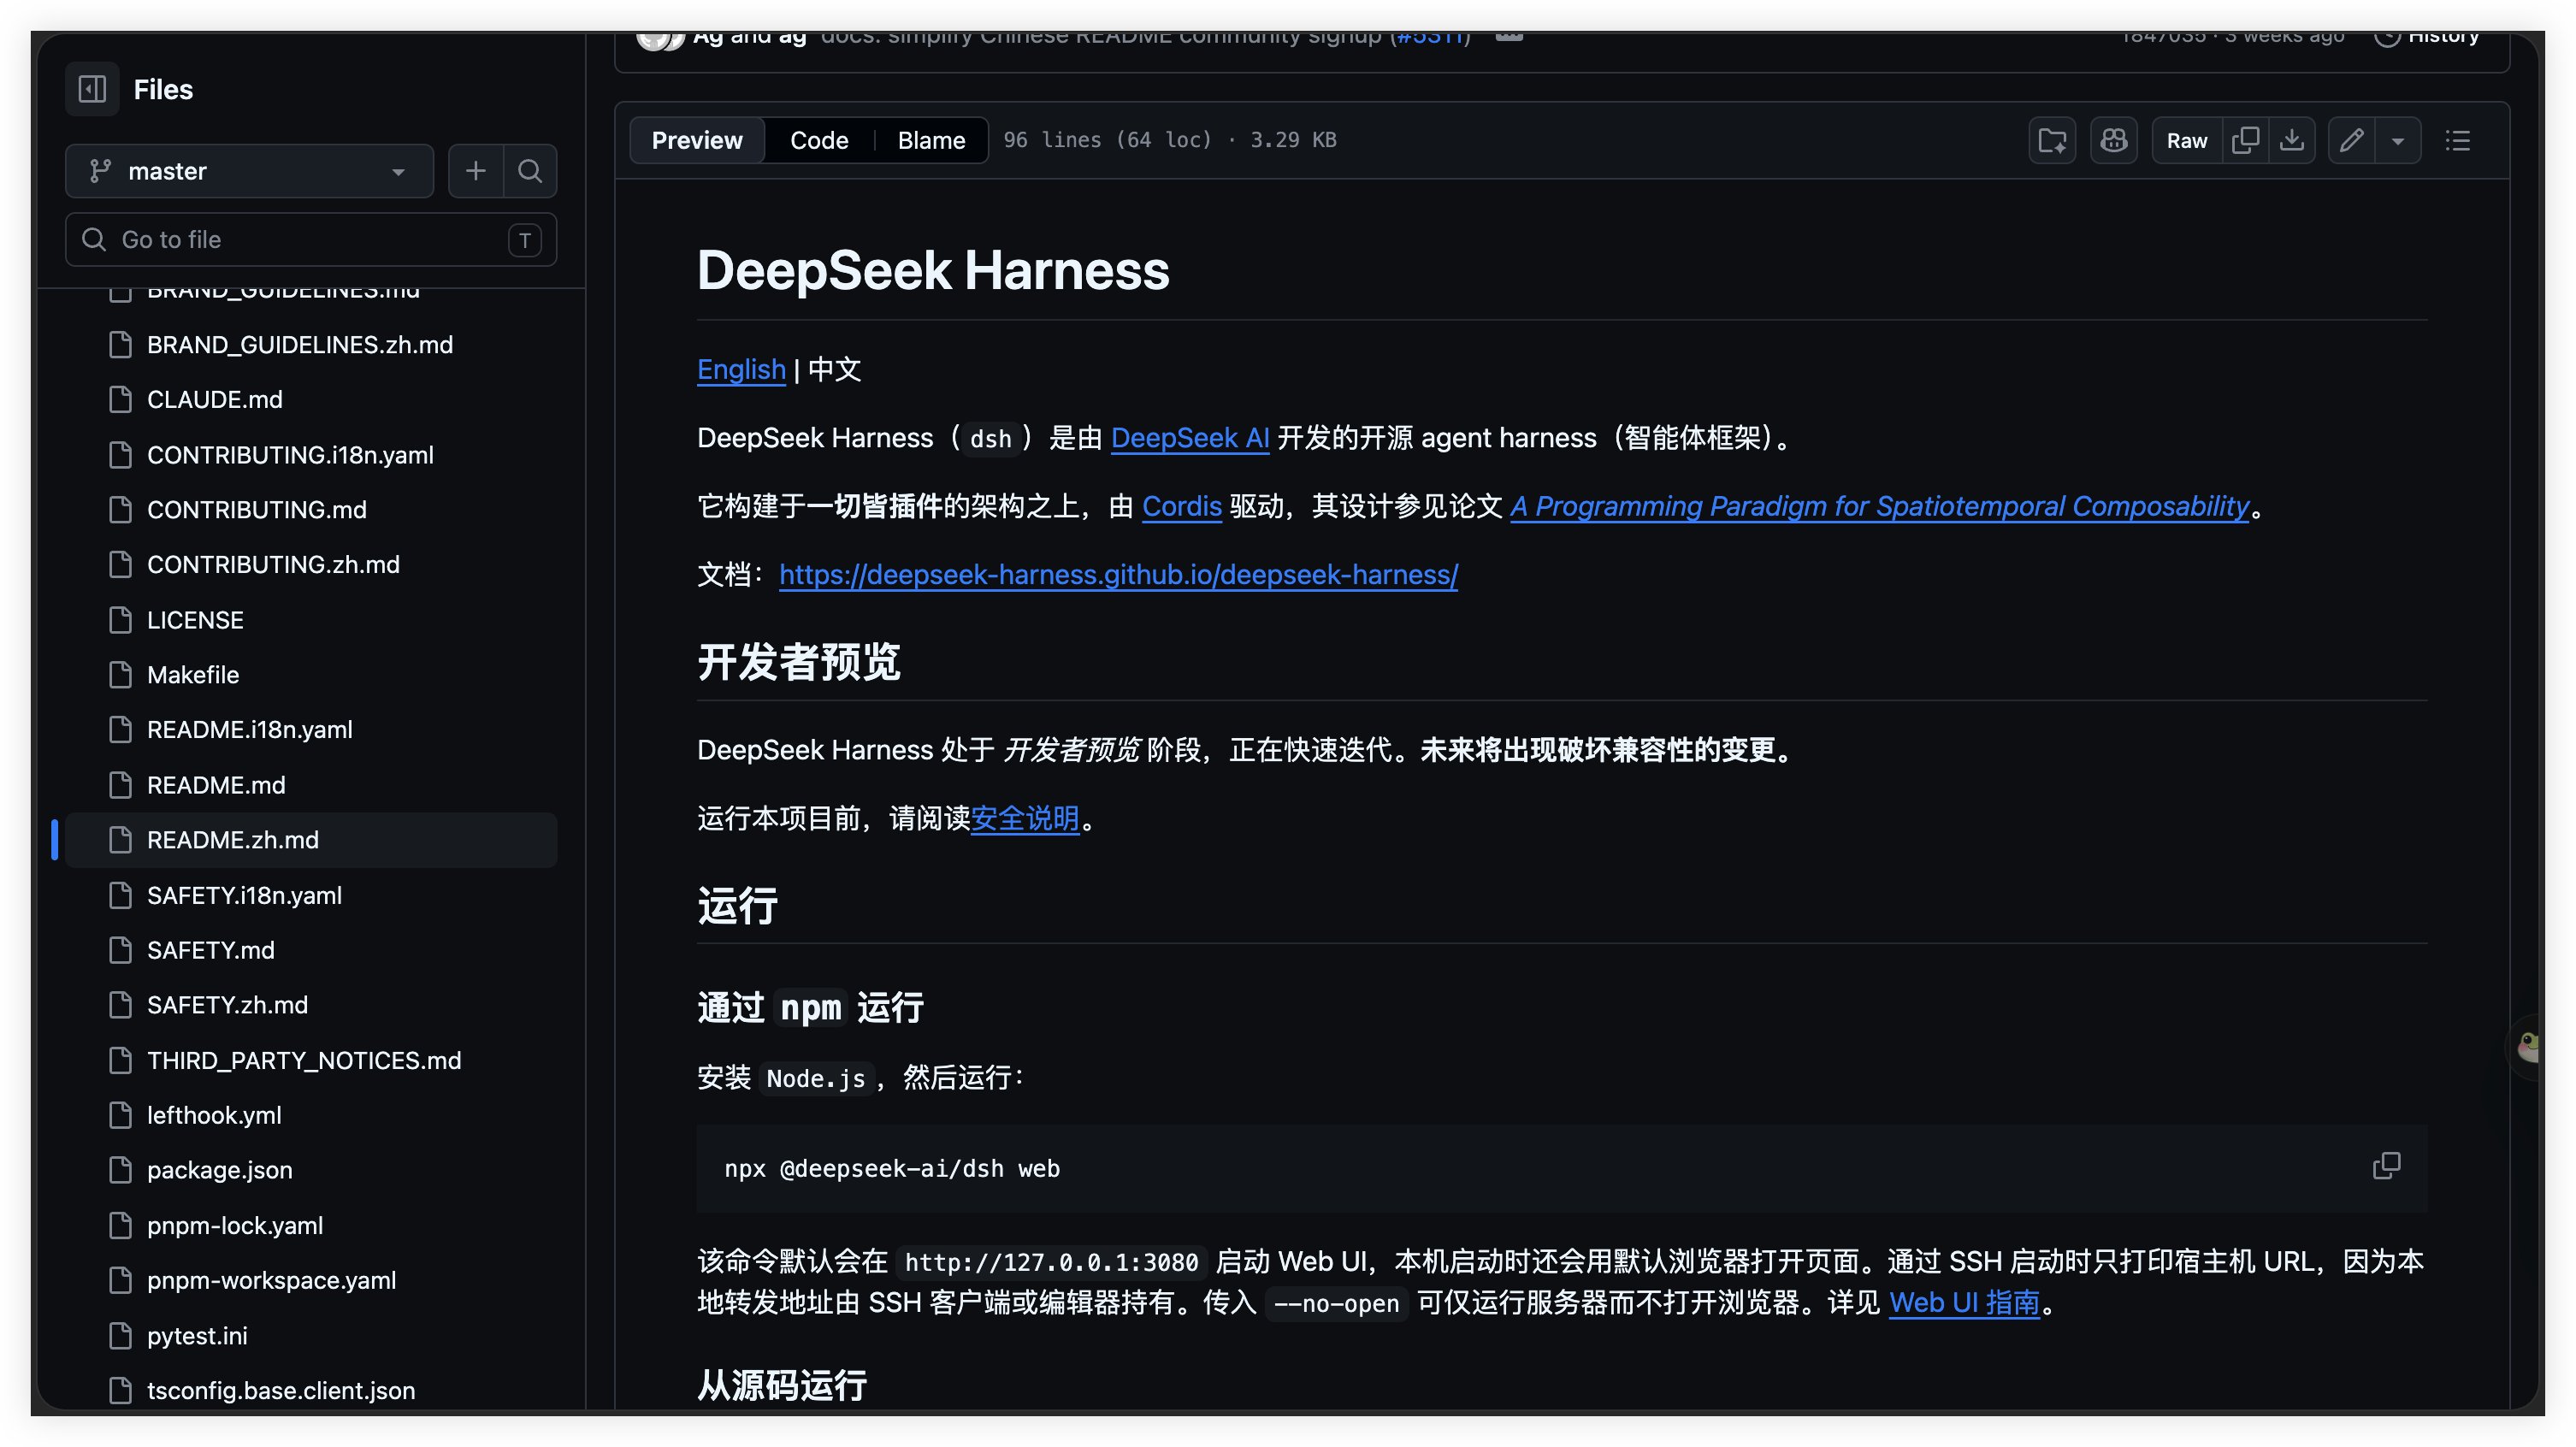This screenshot has height=1447, width=2576.
Task: Open SAFETY.zh.md file
Action: [311, 1005]
